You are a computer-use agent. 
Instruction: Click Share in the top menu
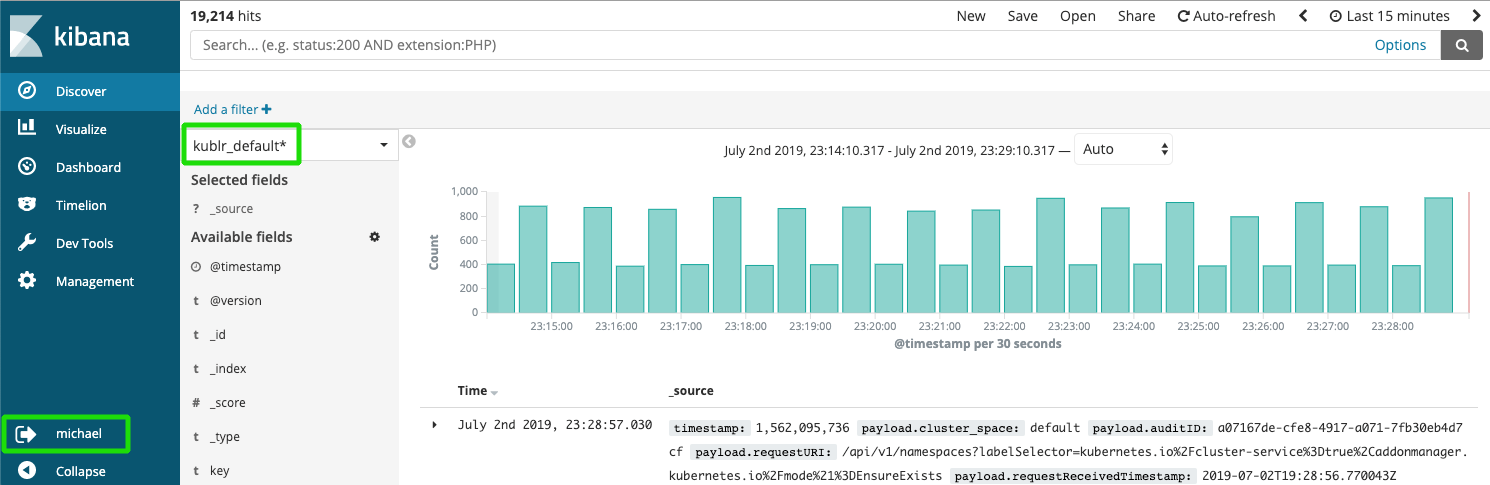[1137, 16]
